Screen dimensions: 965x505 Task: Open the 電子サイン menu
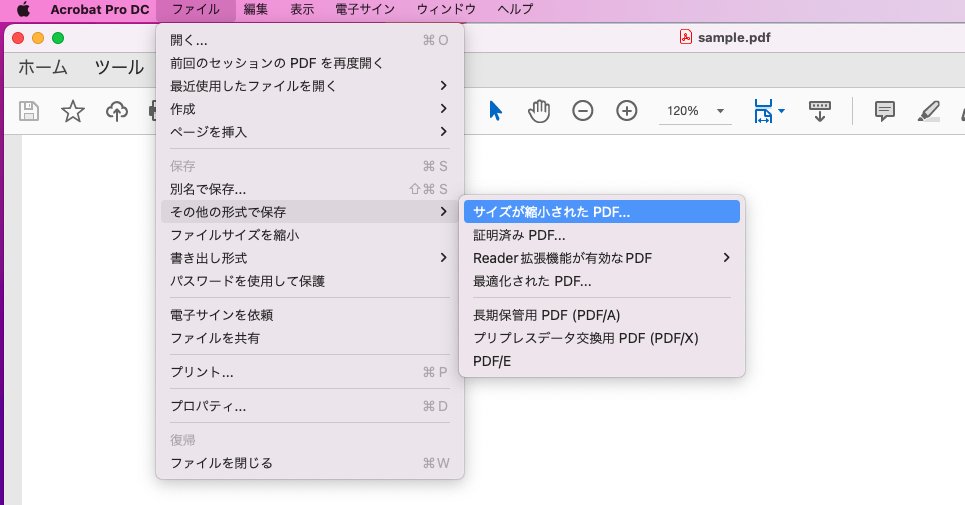tap(365, 9)
